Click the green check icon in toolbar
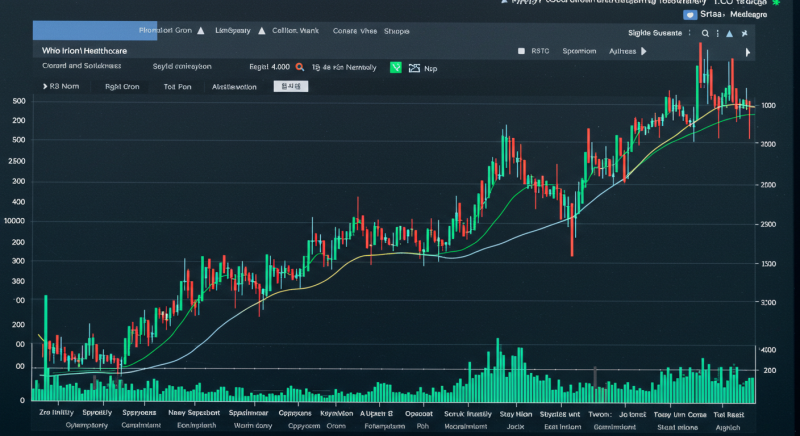This screenshot has width=800, height=436. [395, 67]
